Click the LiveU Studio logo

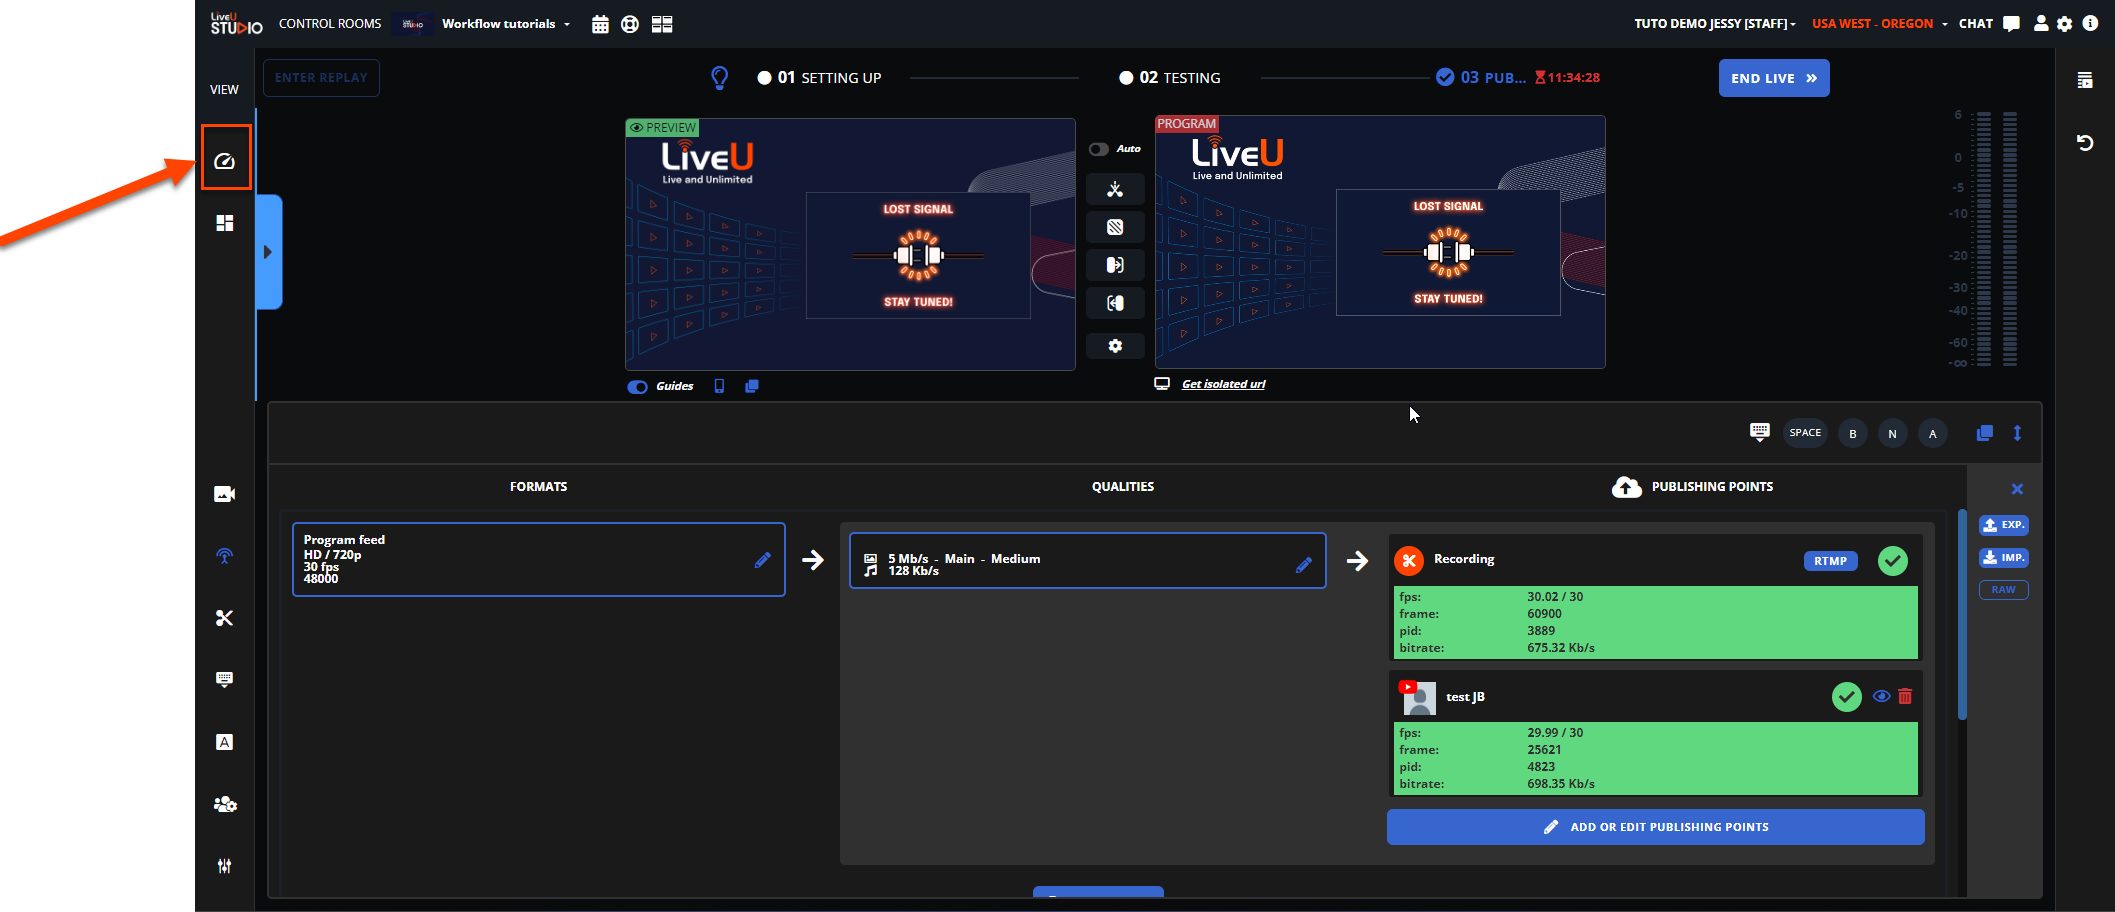click(236, 23)
